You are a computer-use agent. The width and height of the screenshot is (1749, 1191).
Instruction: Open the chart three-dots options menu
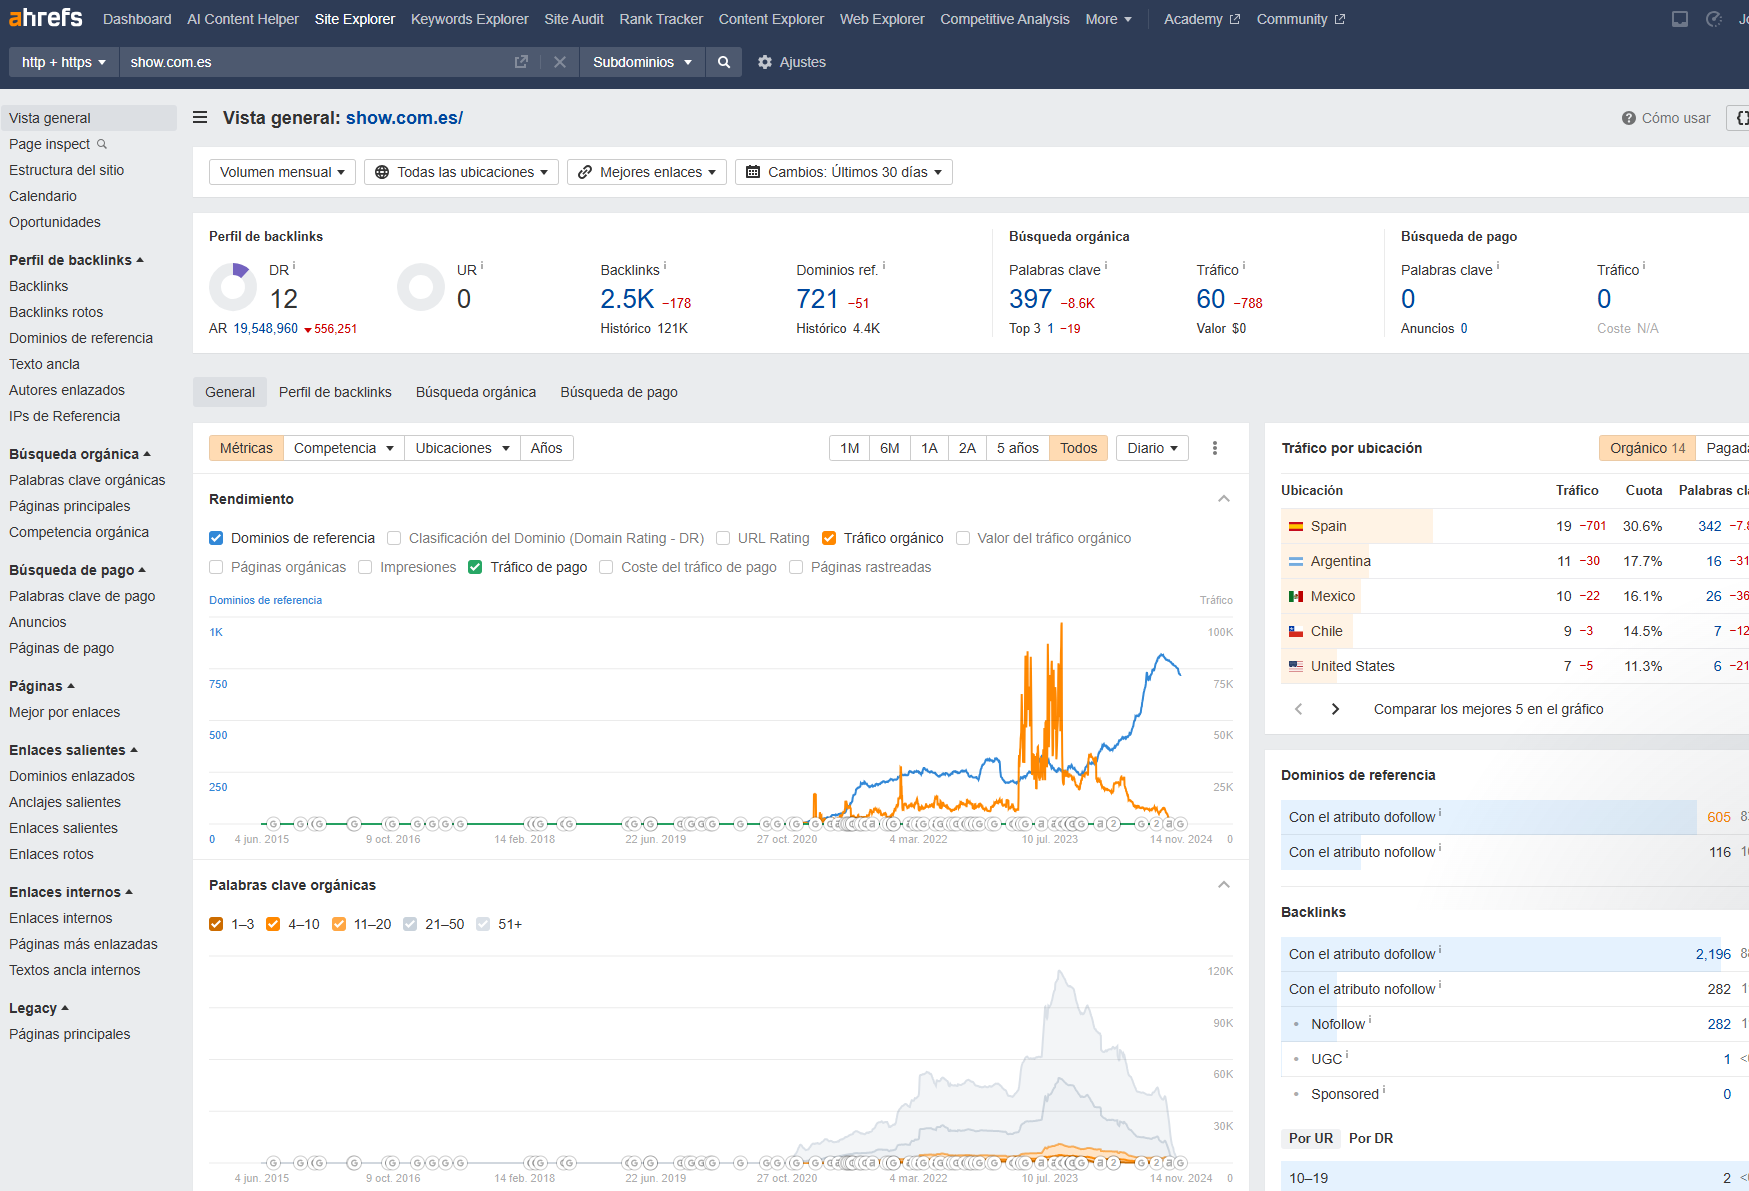1215,448
